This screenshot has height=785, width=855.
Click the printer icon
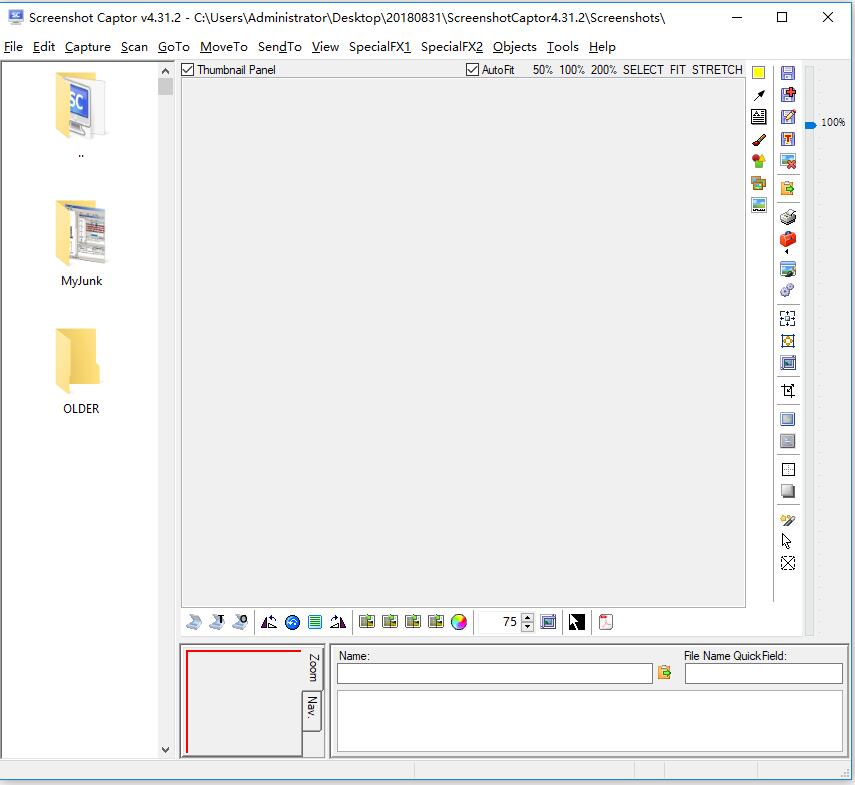[787, 217]
